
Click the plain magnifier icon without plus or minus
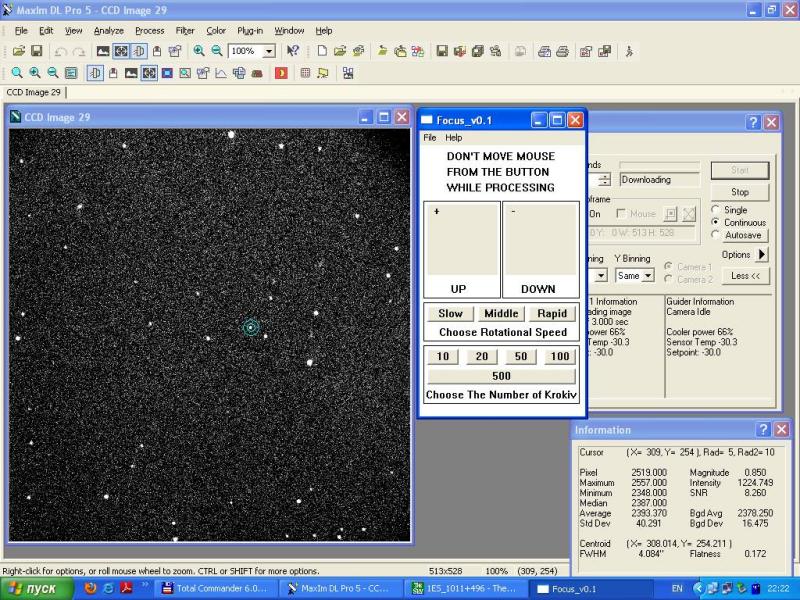[x=17, y=73]
